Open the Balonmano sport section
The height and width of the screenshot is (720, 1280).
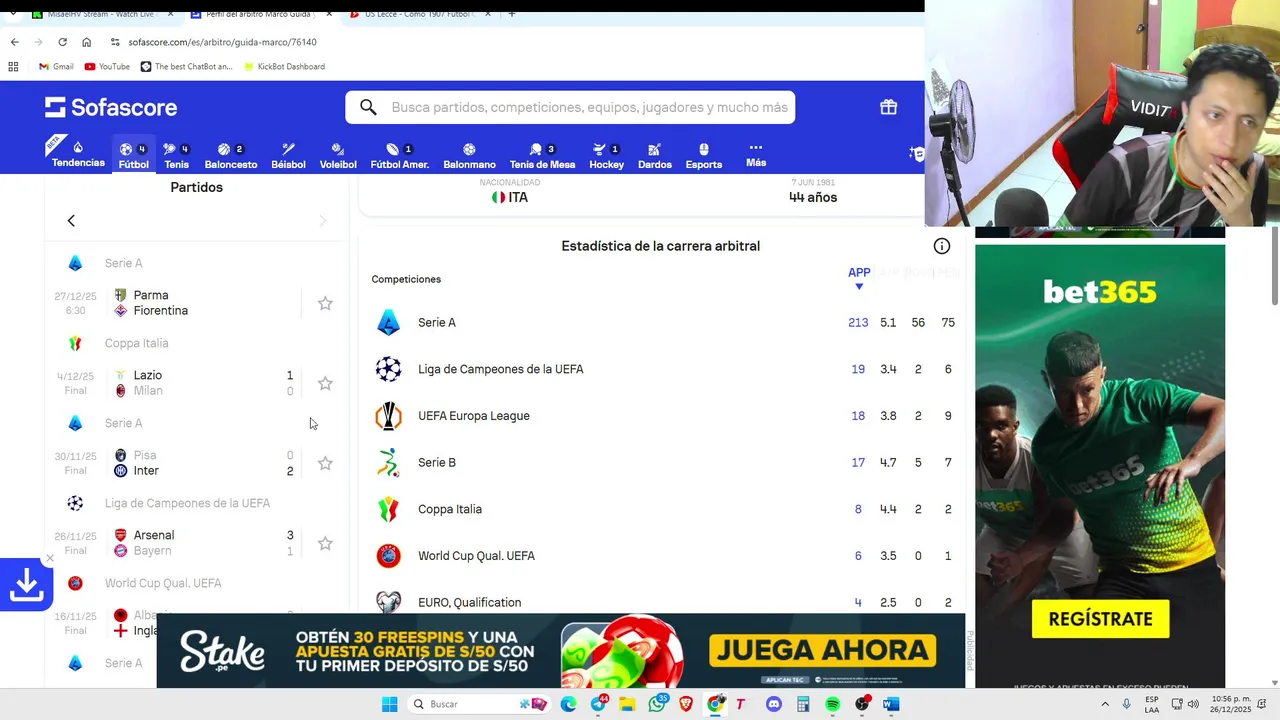(469, 155)
